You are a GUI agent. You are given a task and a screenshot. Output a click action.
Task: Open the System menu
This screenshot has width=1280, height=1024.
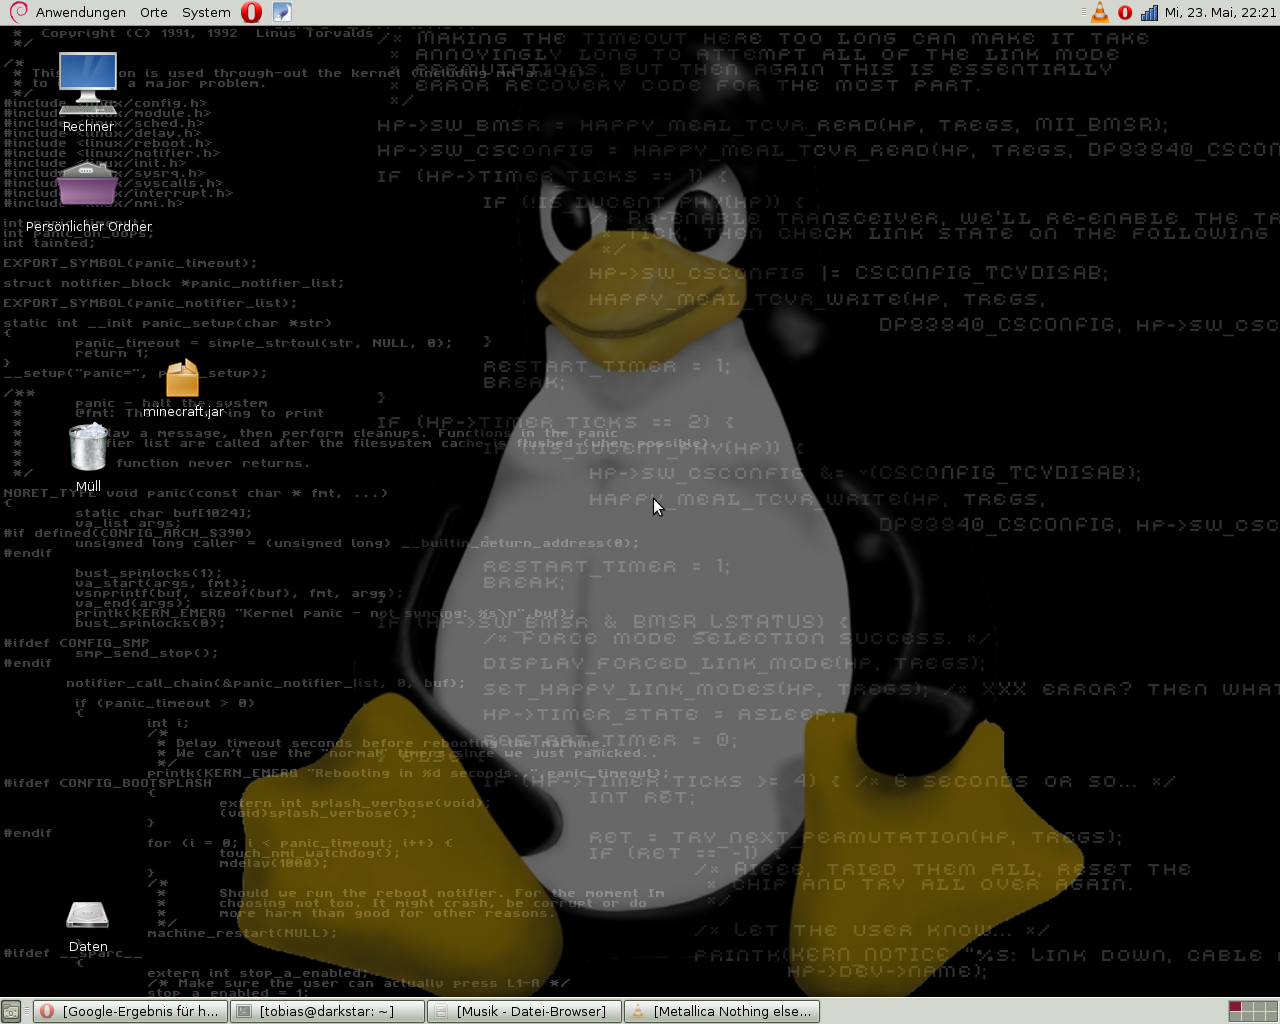(206, 12)
